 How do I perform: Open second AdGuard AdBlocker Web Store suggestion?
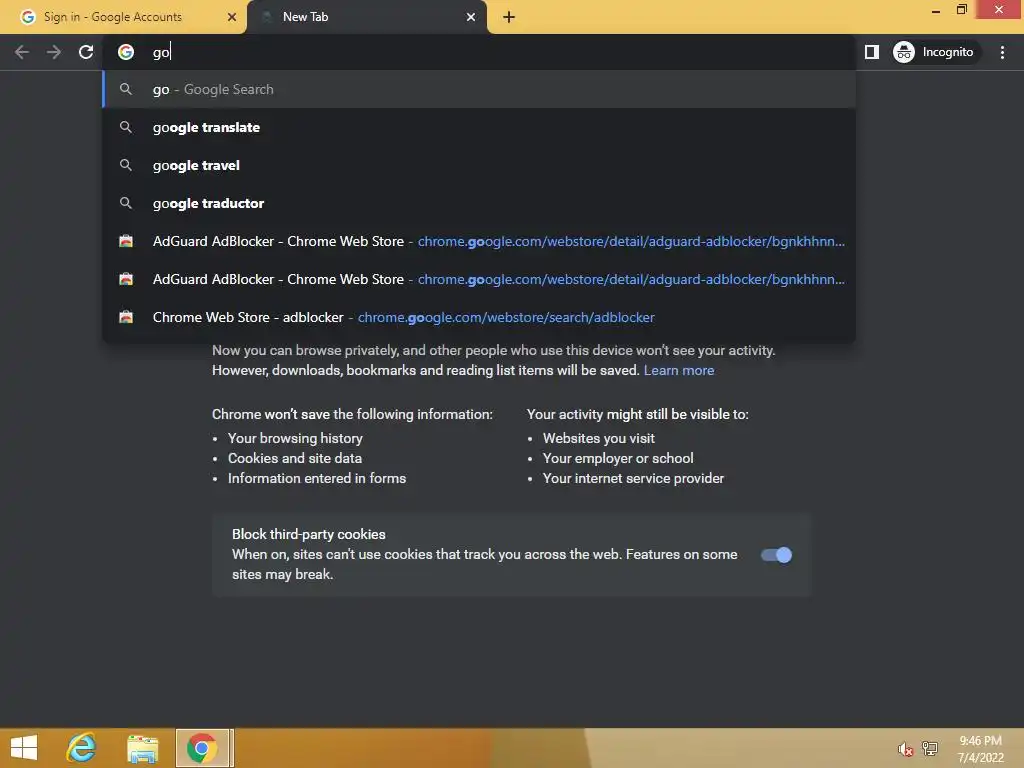[x=479, y=279]
